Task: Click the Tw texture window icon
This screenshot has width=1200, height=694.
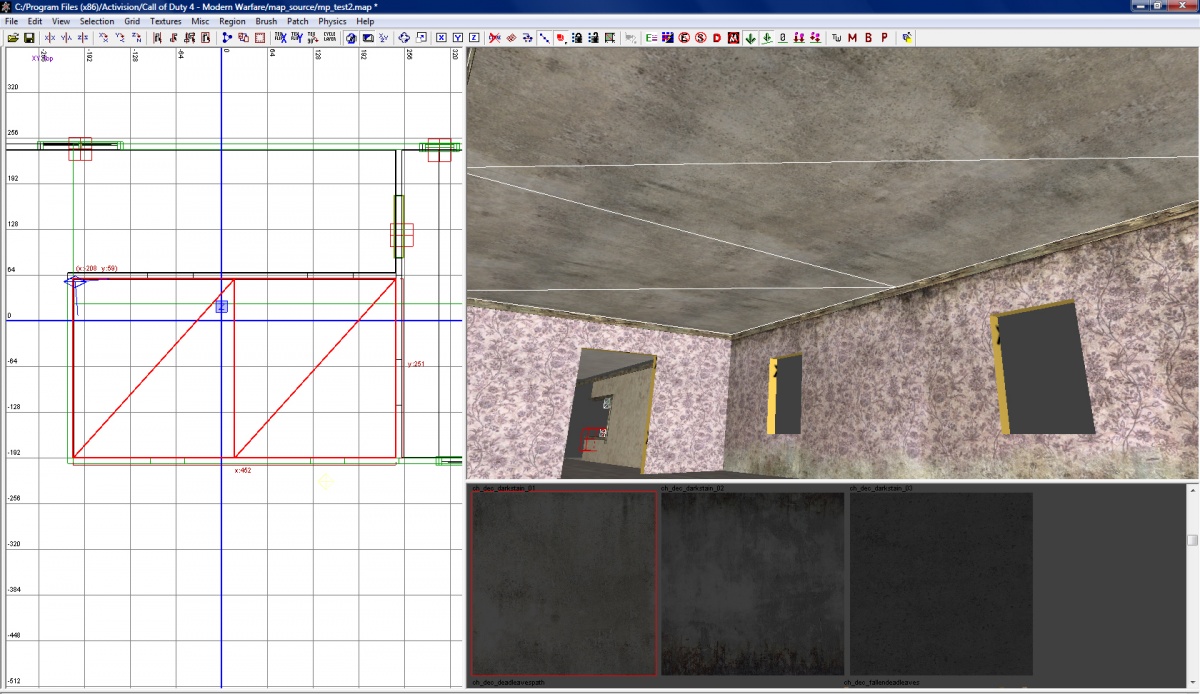Action: [x=836, y=38]
